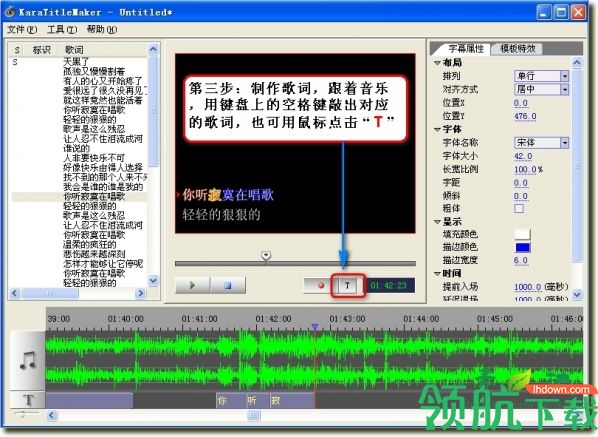Image resolution: width=598 pixels, height=437 pixels.
Task: Click the lyric list scroll up arrow
Action: tap(153, 49)
